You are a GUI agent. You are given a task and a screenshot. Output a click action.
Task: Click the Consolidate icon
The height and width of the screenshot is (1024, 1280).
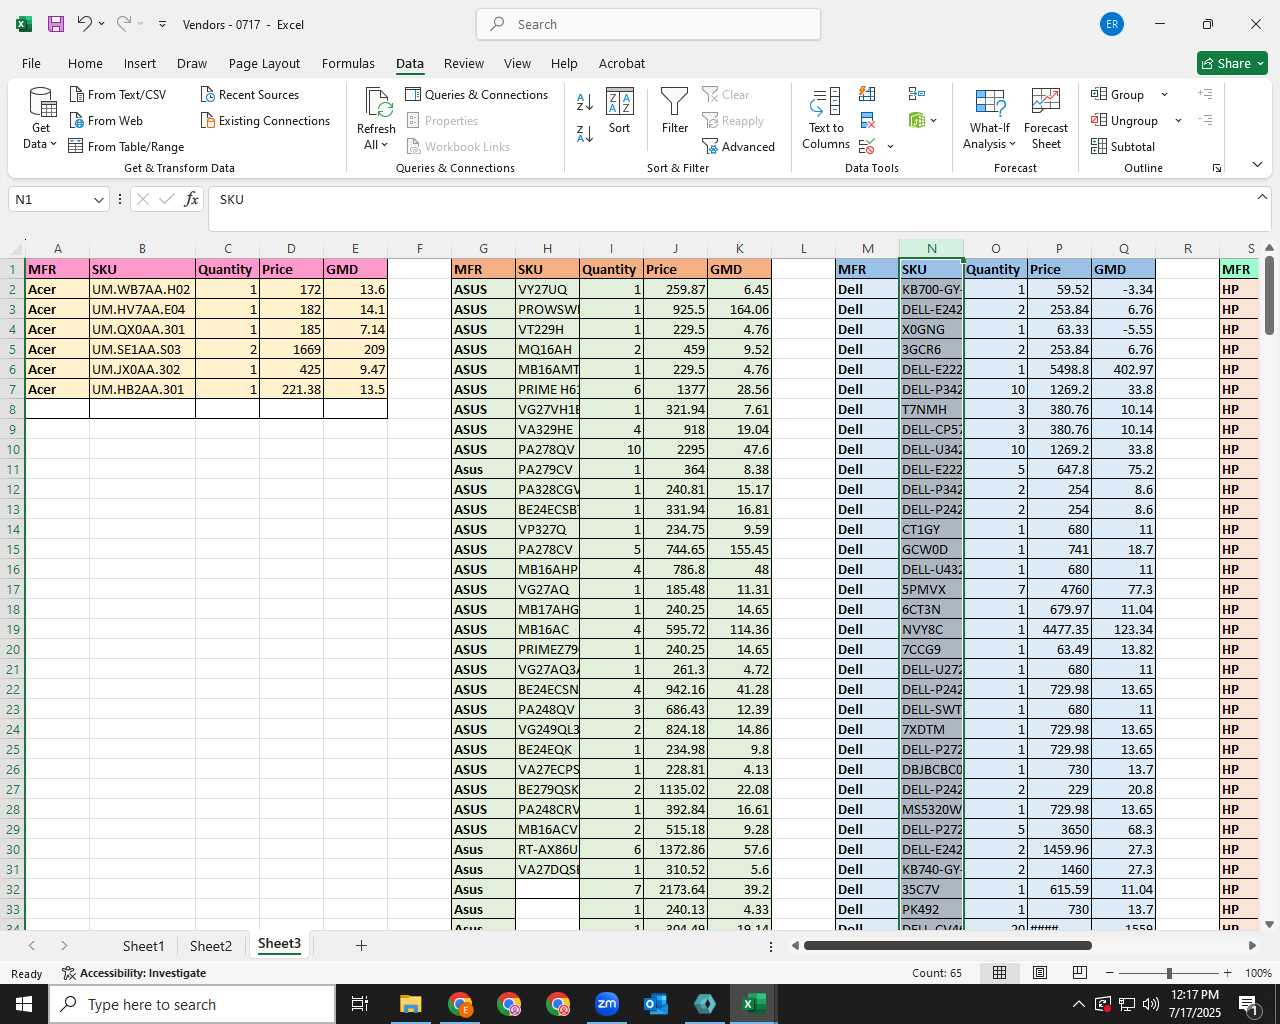(x=917, y=94)
